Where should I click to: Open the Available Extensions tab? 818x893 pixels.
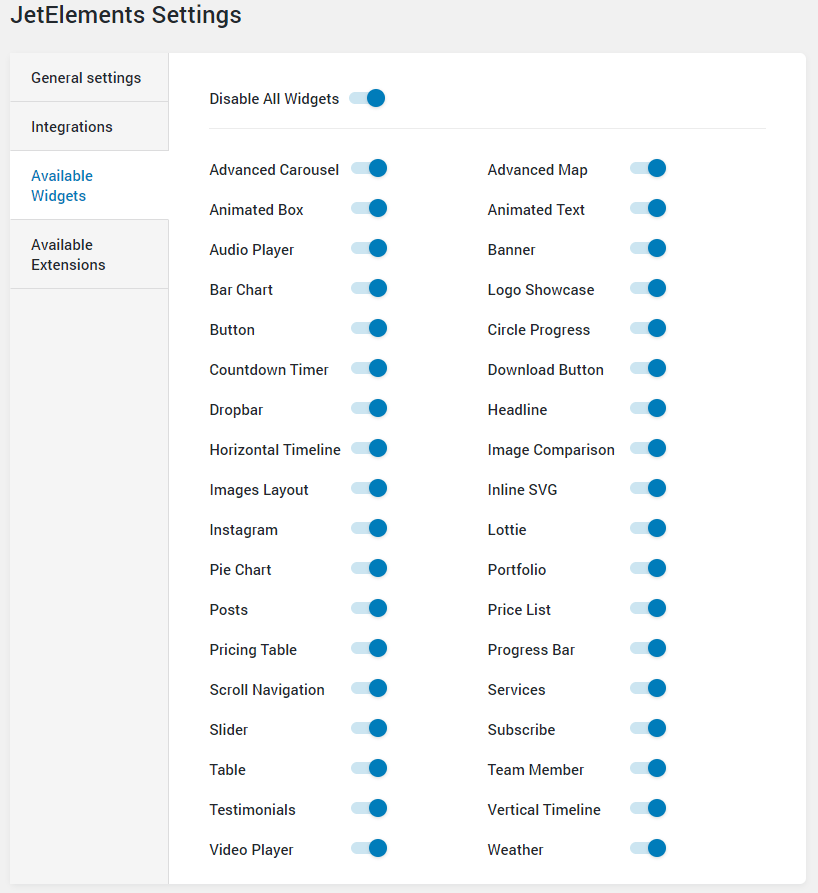68,255
